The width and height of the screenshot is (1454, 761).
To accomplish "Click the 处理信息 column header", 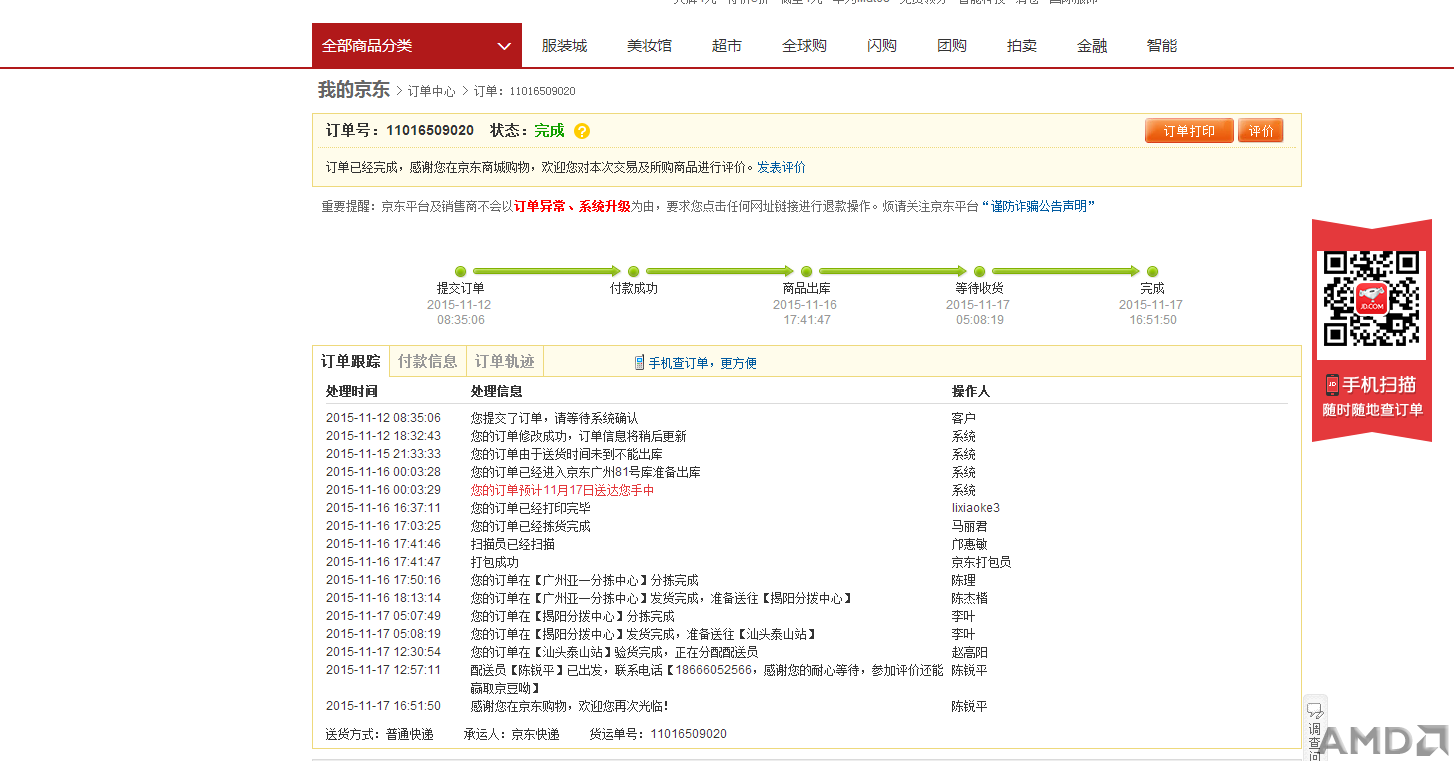I will [x=497, y=391].
